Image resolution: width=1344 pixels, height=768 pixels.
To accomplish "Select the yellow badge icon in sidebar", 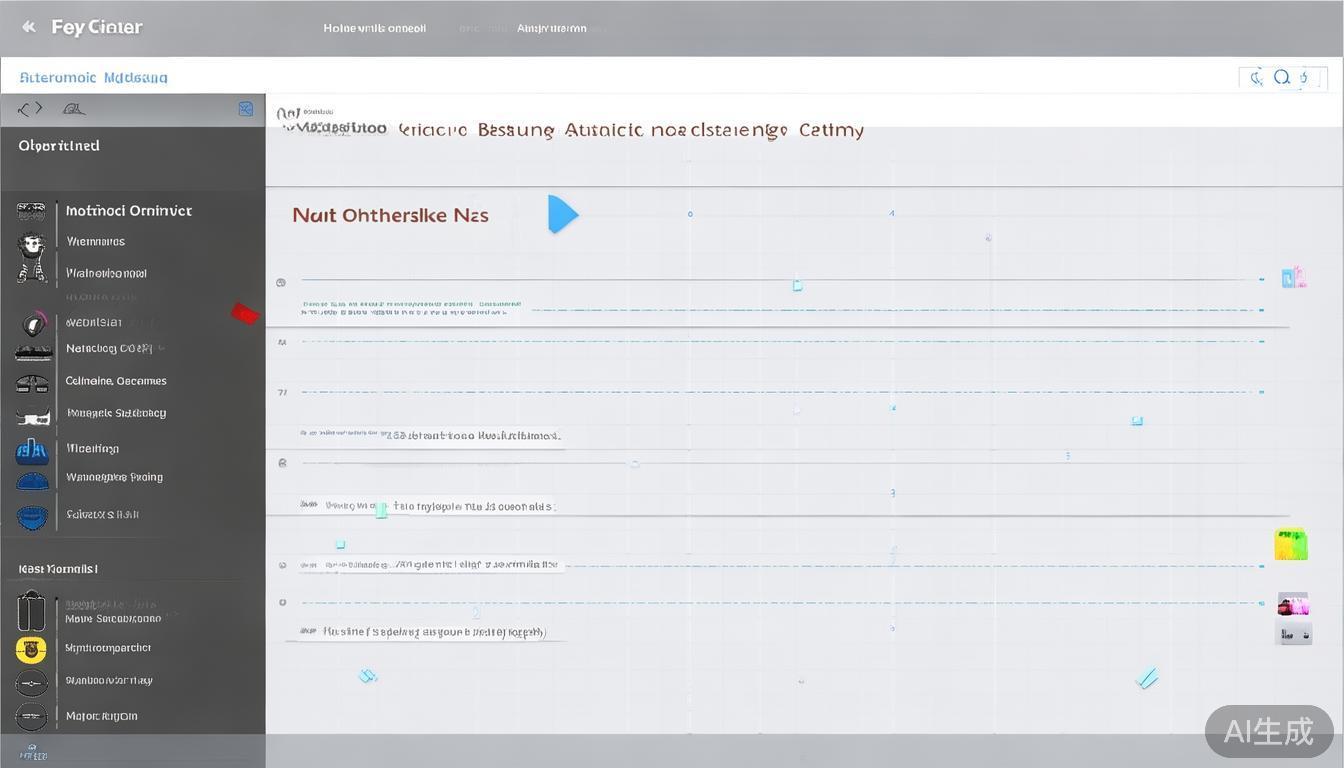I will [x=31, y=649].
